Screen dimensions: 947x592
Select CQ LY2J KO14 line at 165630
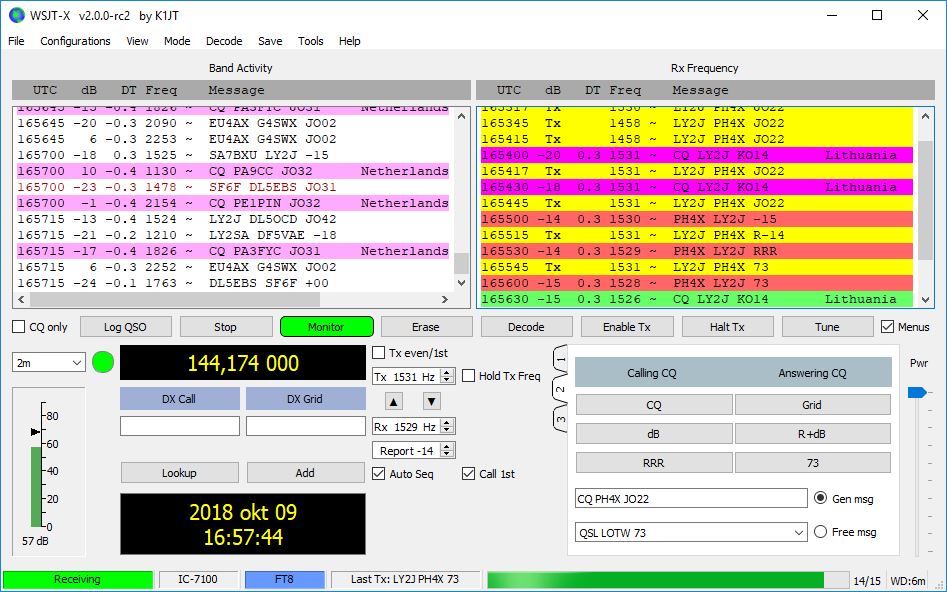tap(697, 299)
